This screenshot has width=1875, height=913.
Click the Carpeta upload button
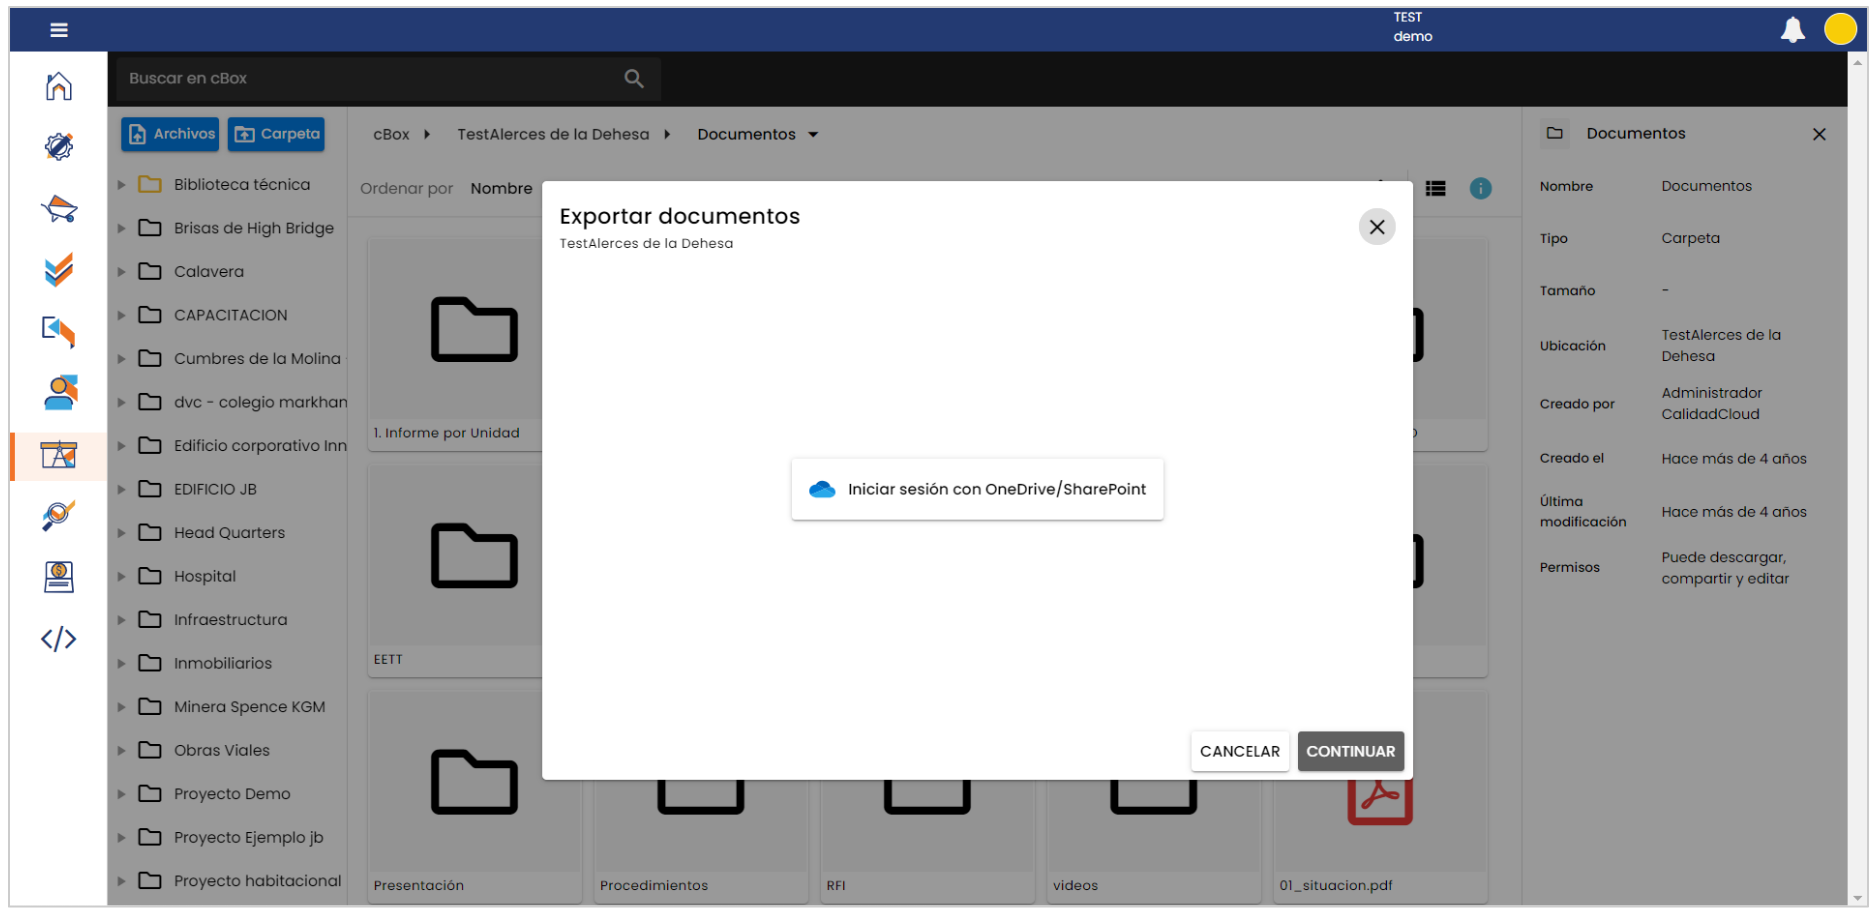pyautogui.click(x=276, y=134)
